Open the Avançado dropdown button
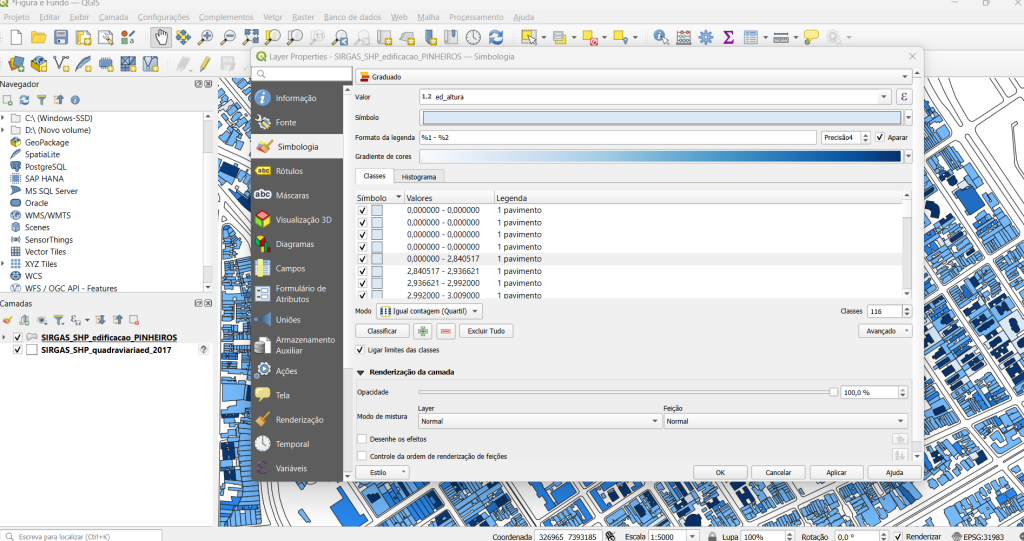The width and height of the screenshot is (1024, 541). tap(884, 331)
